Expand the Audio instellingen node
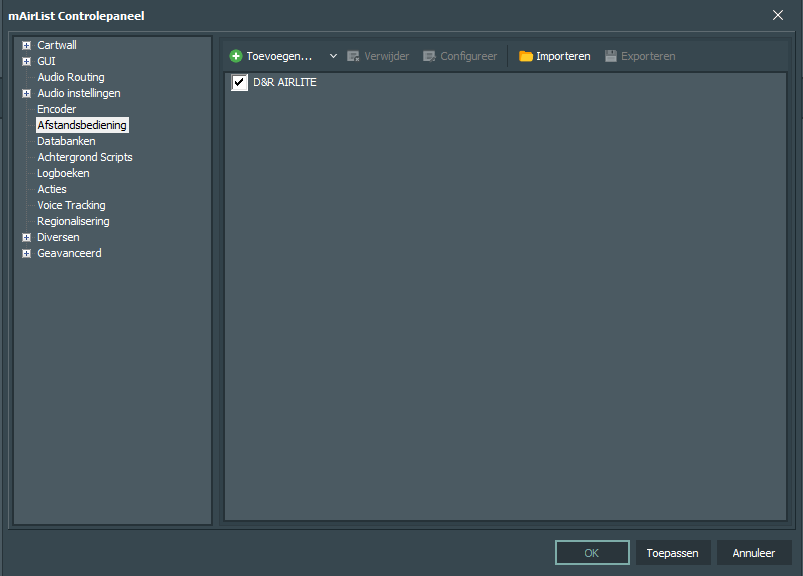Image resolution: width=803 pixels, height=576 pixels. pyautogui.click(x=27, y=93)
